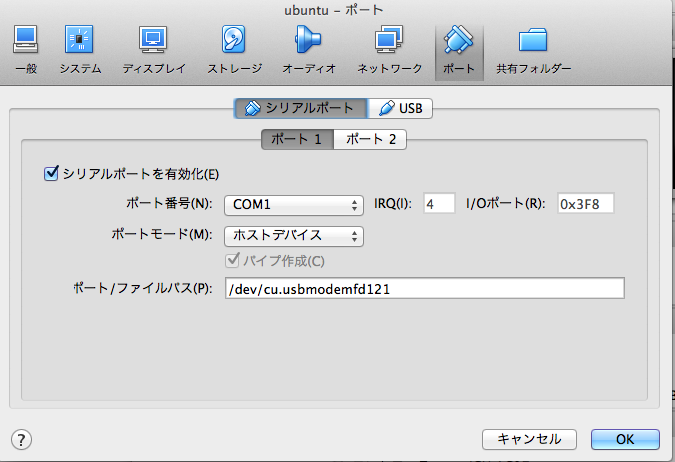Select the ポート 2 tab
The height and width of the screenshot is (462, 675).
[370, 139]
